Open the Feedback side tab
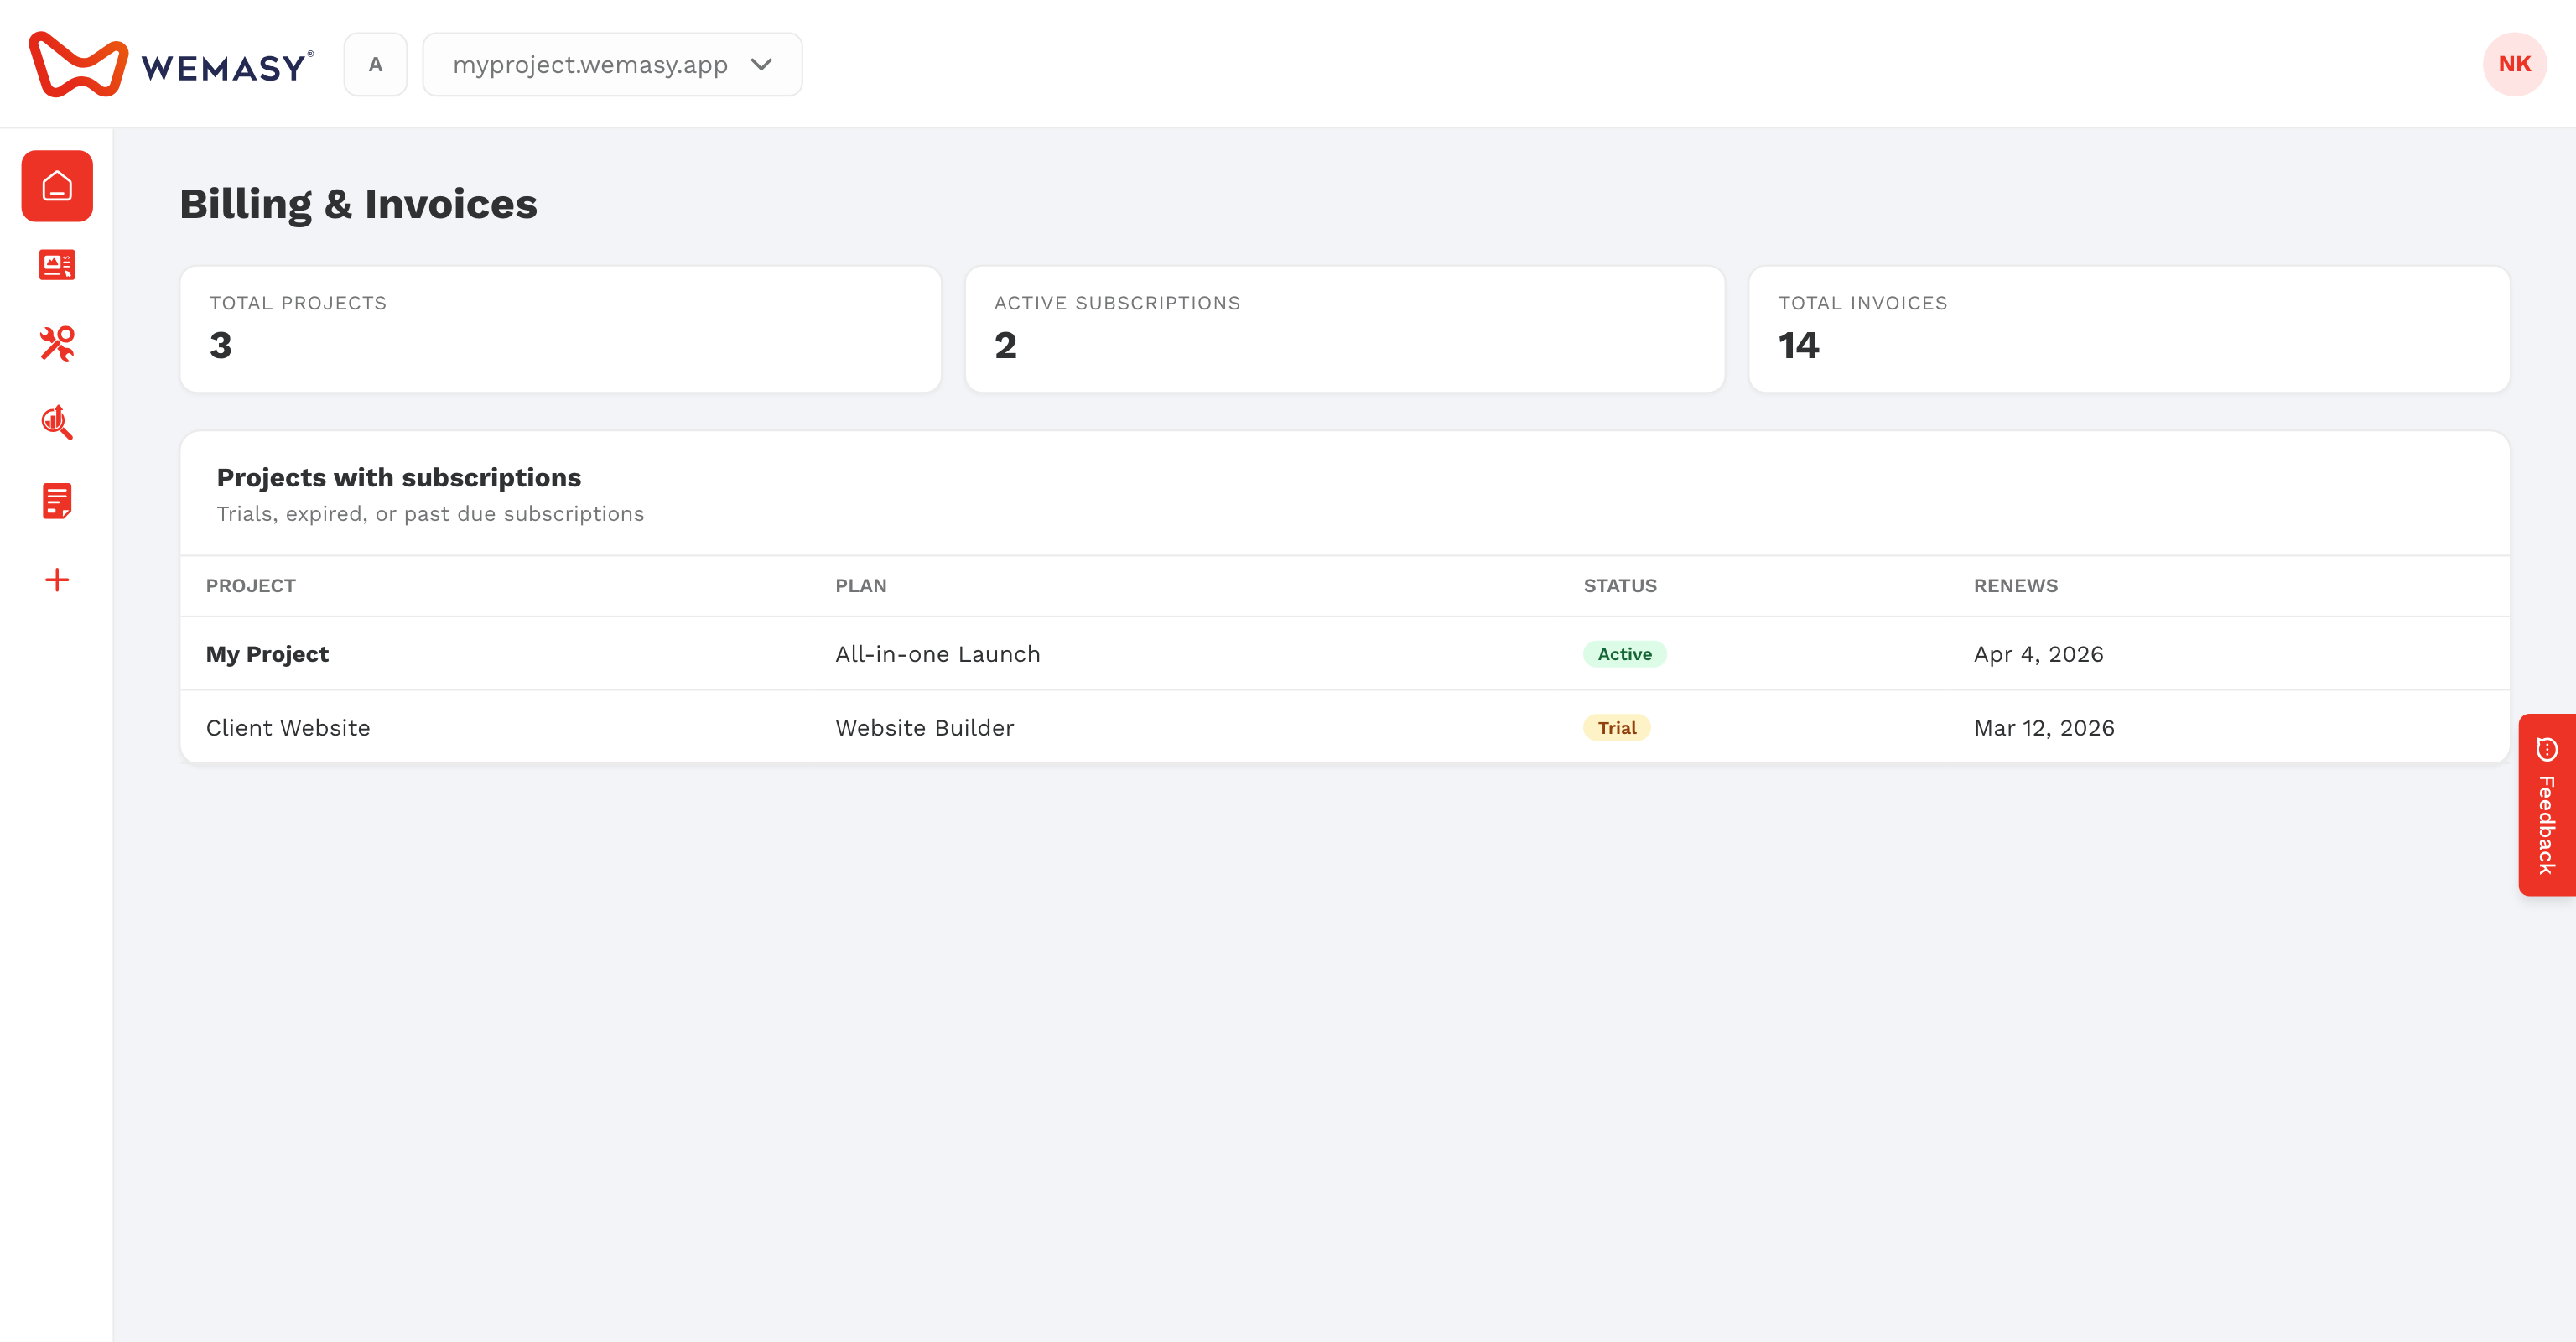Screen dimensions: 2576x1342 [x=2547, y=805]
